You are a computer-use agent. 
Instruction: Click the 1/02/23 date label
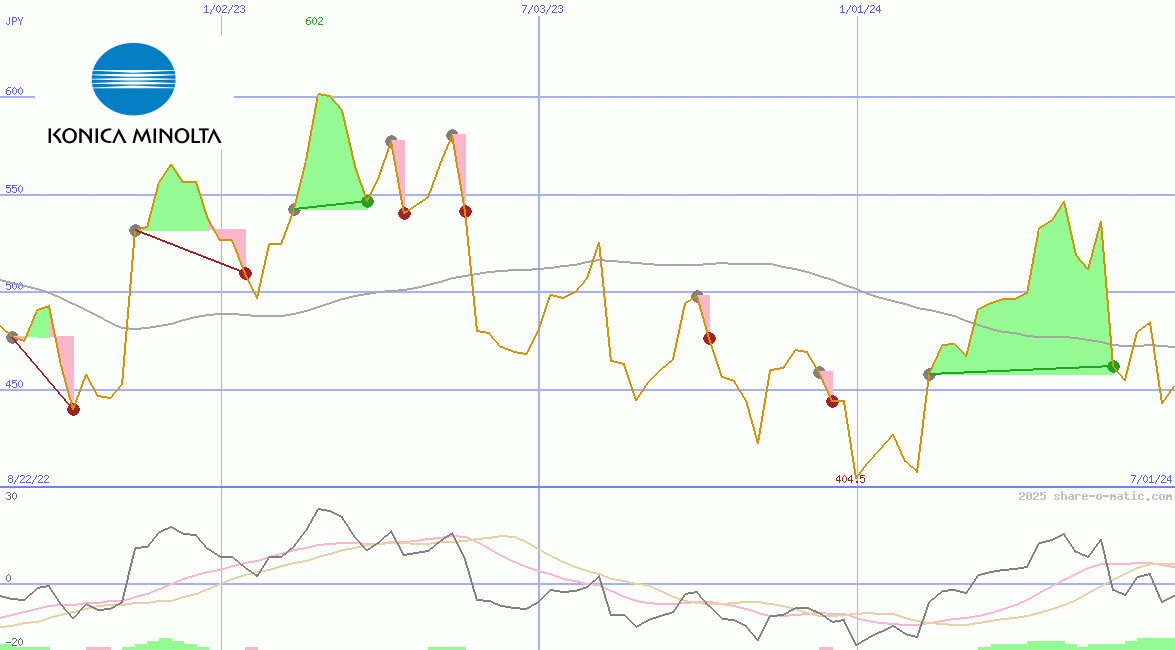coord(223,9)
